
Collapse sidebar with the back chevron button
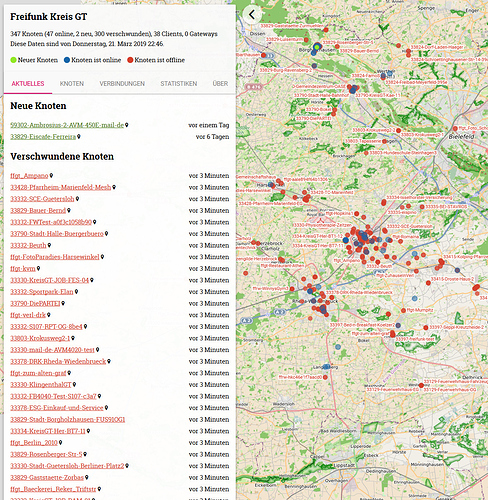tap(252, 15)
